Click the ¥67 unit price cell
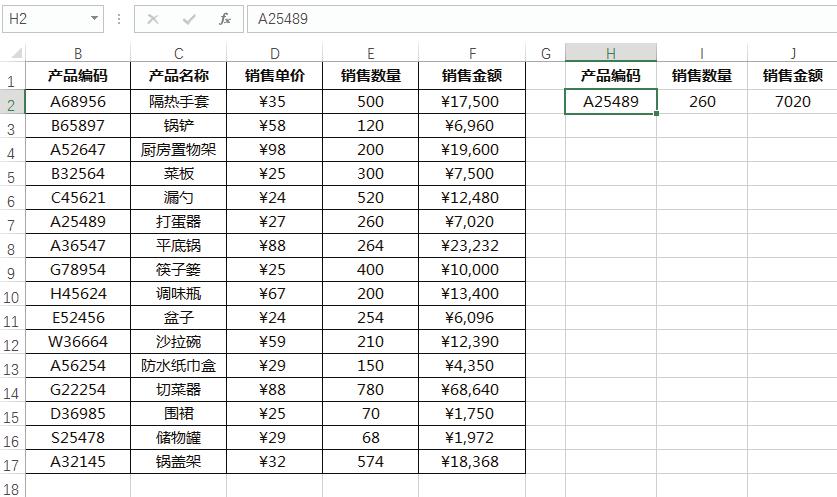The width and height of the screenshot is (837, 497). click(x=274, y=294)
